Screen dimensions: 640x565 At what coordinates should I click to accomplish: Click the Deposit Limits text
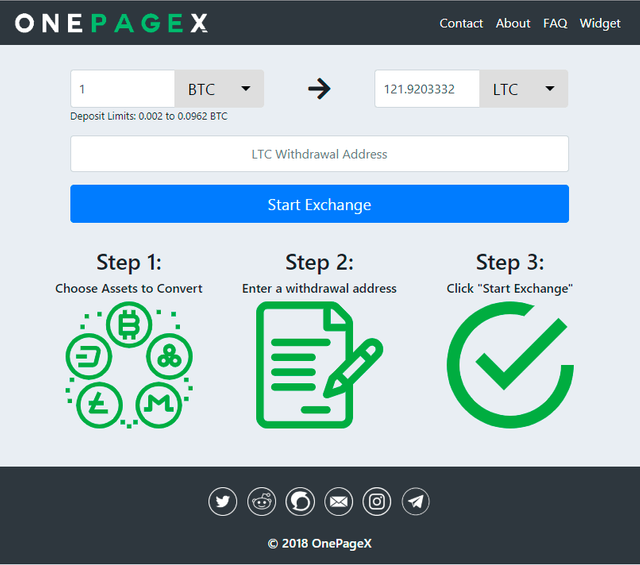[149, 116]
